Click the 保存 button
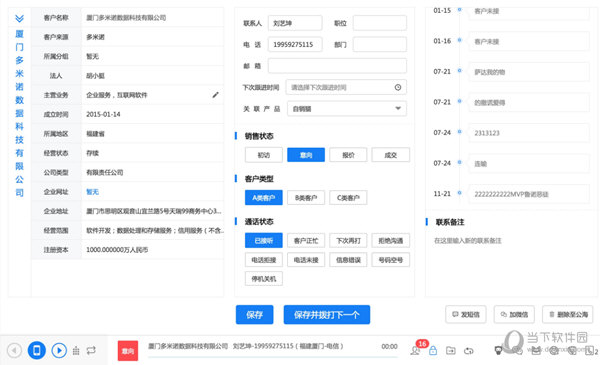 pyautogui.click(x=254, y=314)
